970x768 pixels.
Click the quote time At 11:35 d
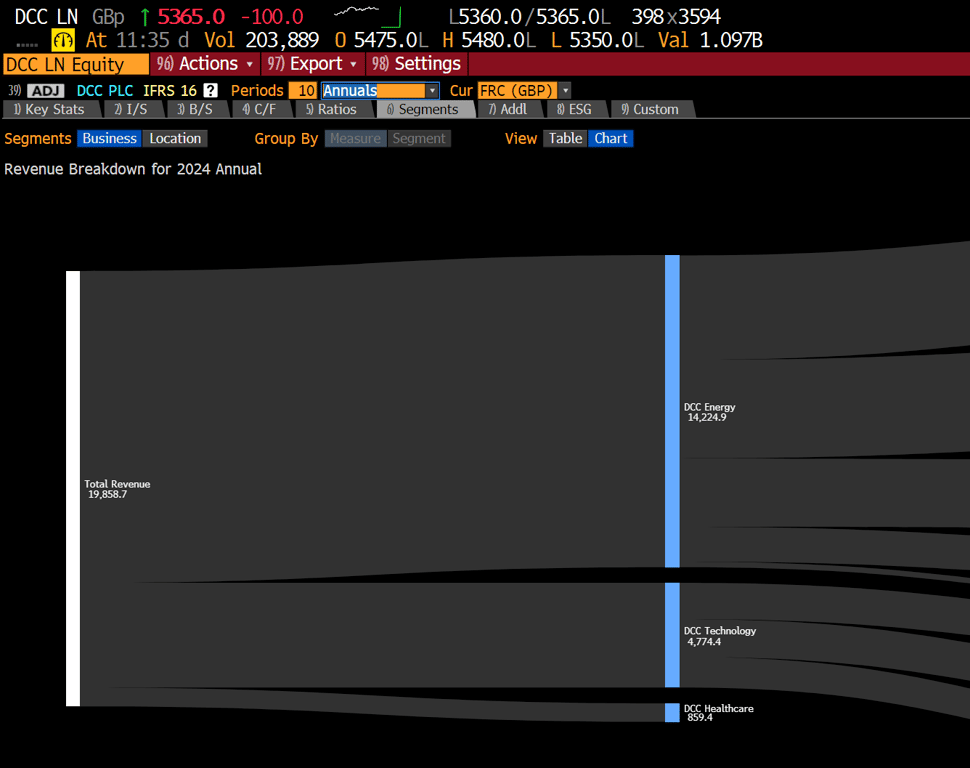137,40
